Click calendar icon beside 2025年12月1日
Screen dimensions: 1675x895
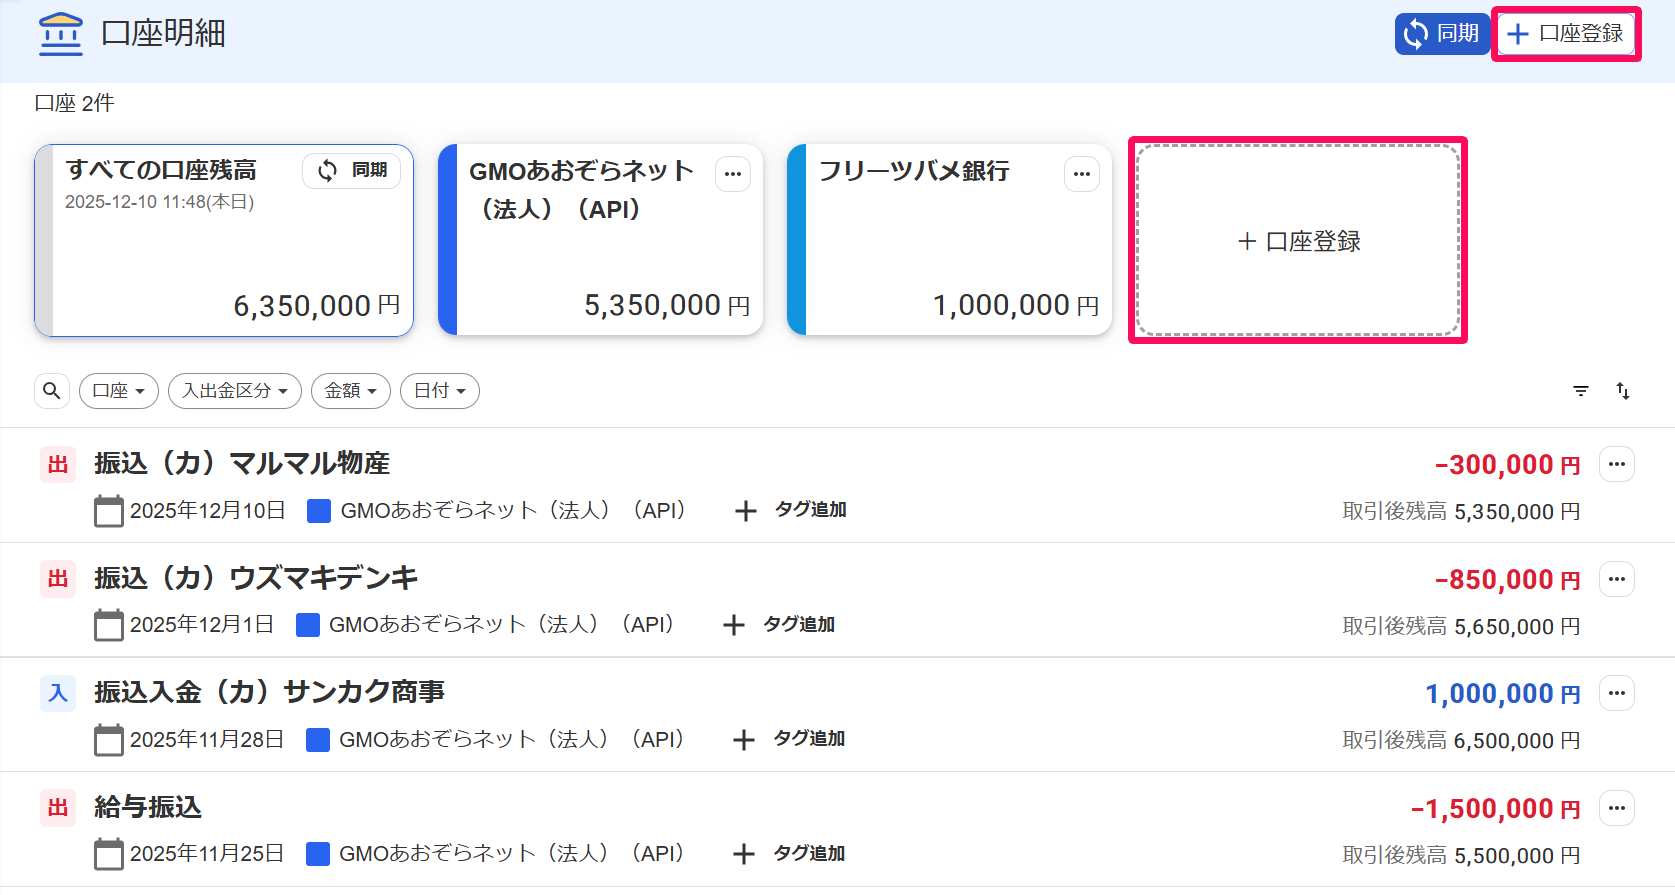tap(108, 625)
